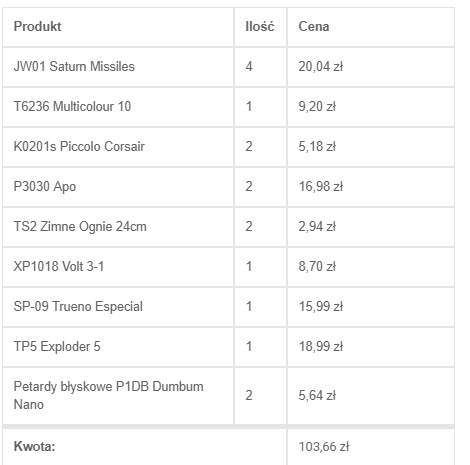Click the Ilość column header
This screenshot has height=465, width=470.
pos(260,27)
